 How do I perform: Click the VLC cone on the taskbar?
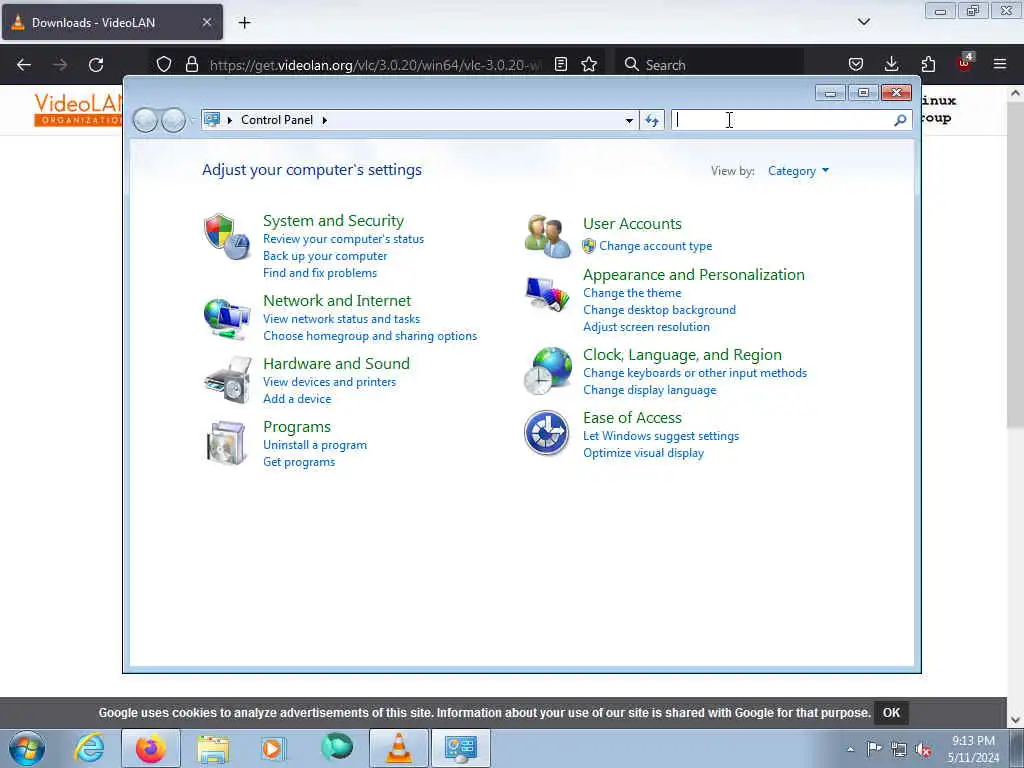click(x=399, y=748)
